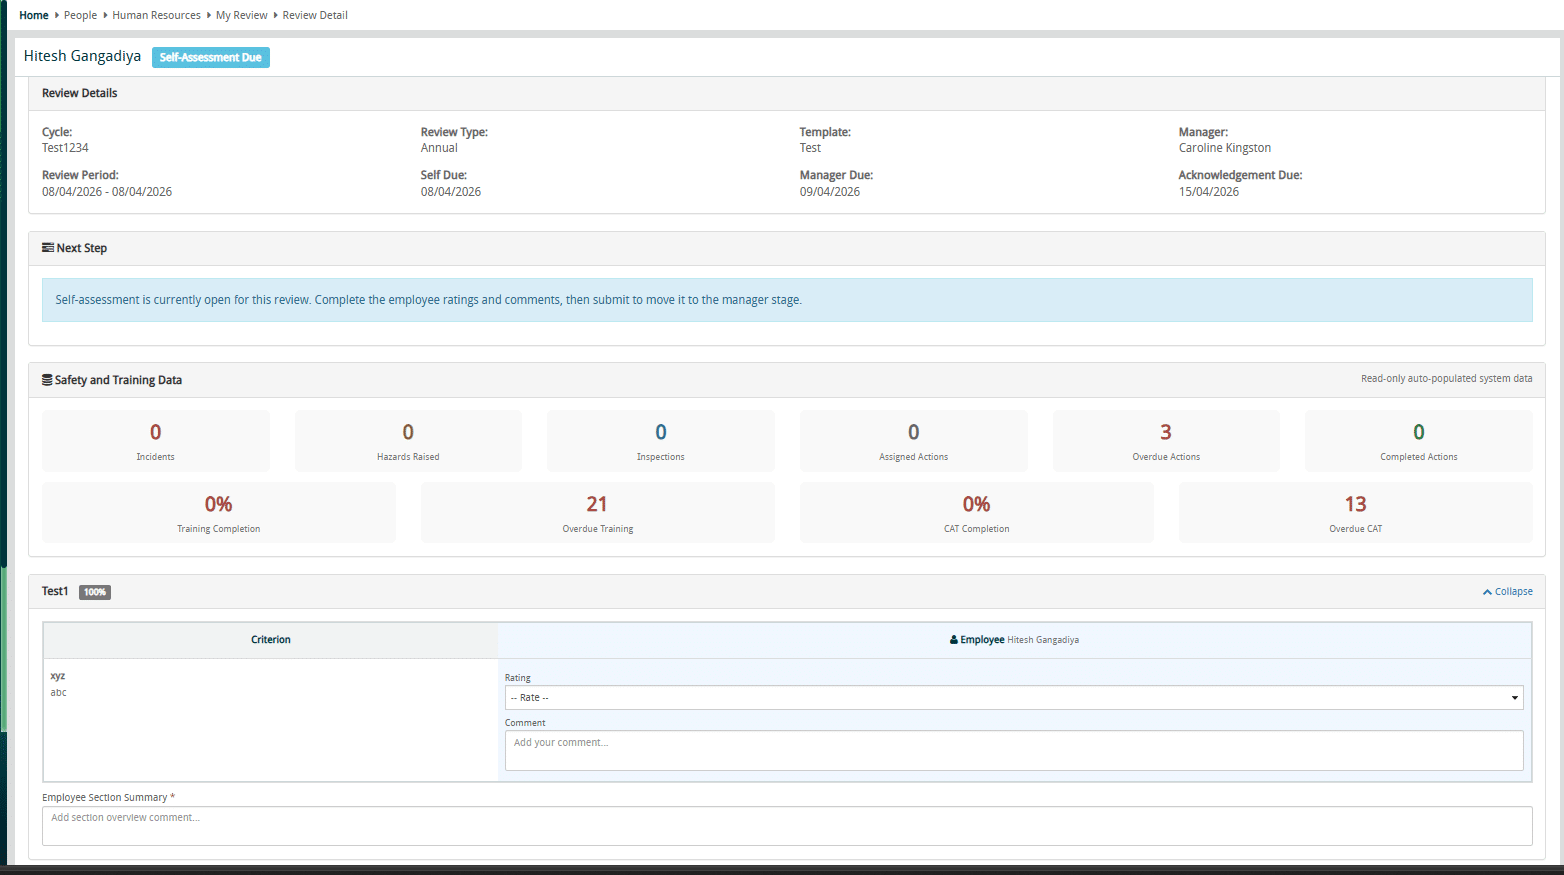
Task: Click the Caroline Kingston manager name
Action: click(1225, 148)
